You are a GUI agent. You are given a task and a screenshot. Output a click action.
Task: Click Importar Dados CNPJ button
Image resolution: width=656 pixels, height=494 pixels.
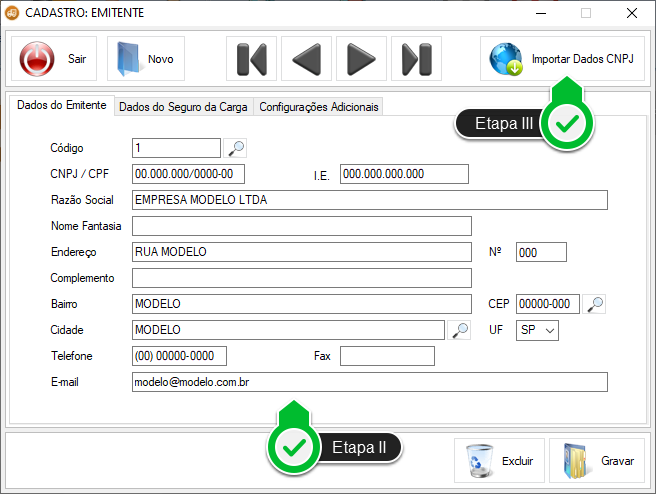[562, 59]
